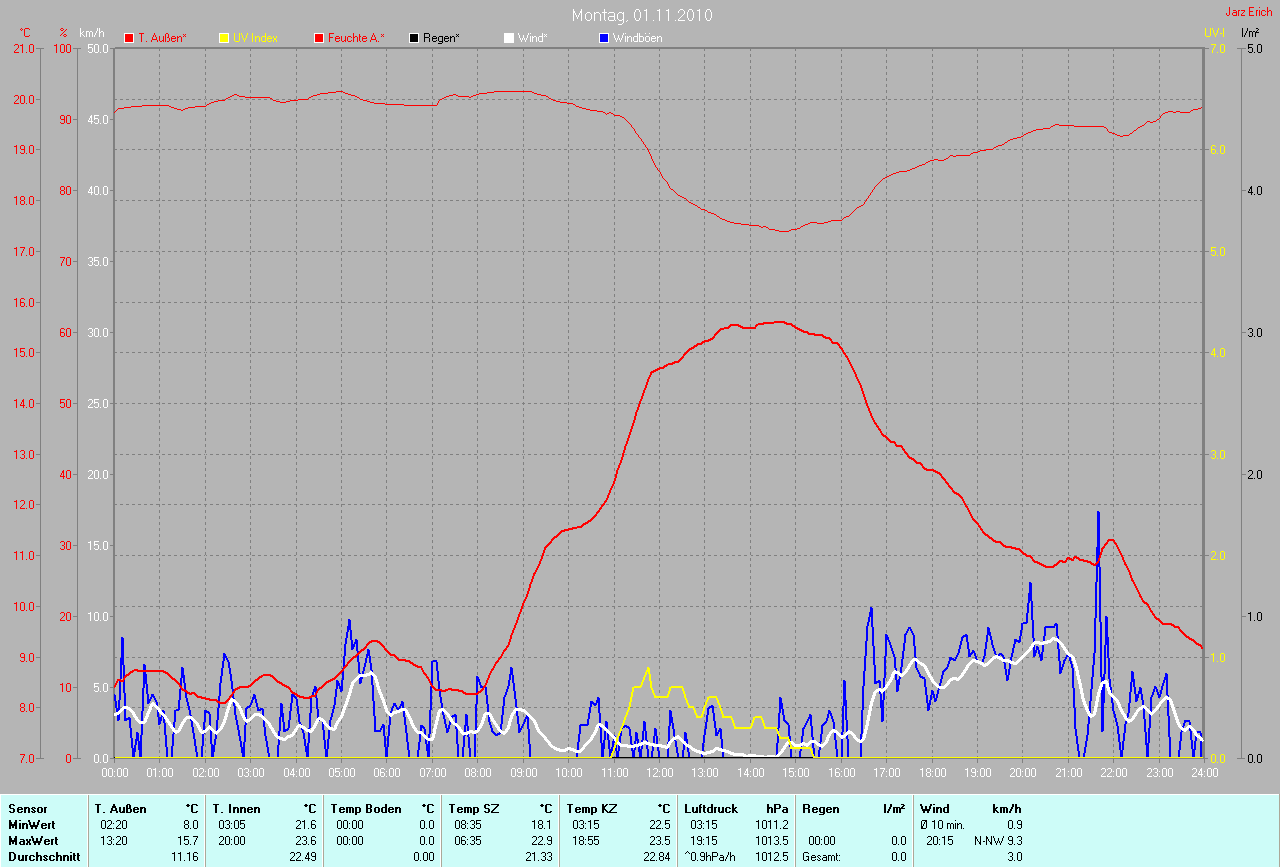The image size is (1280, 867).
Task: Click the red T. Außen legend square
Action: pos(129,38)
